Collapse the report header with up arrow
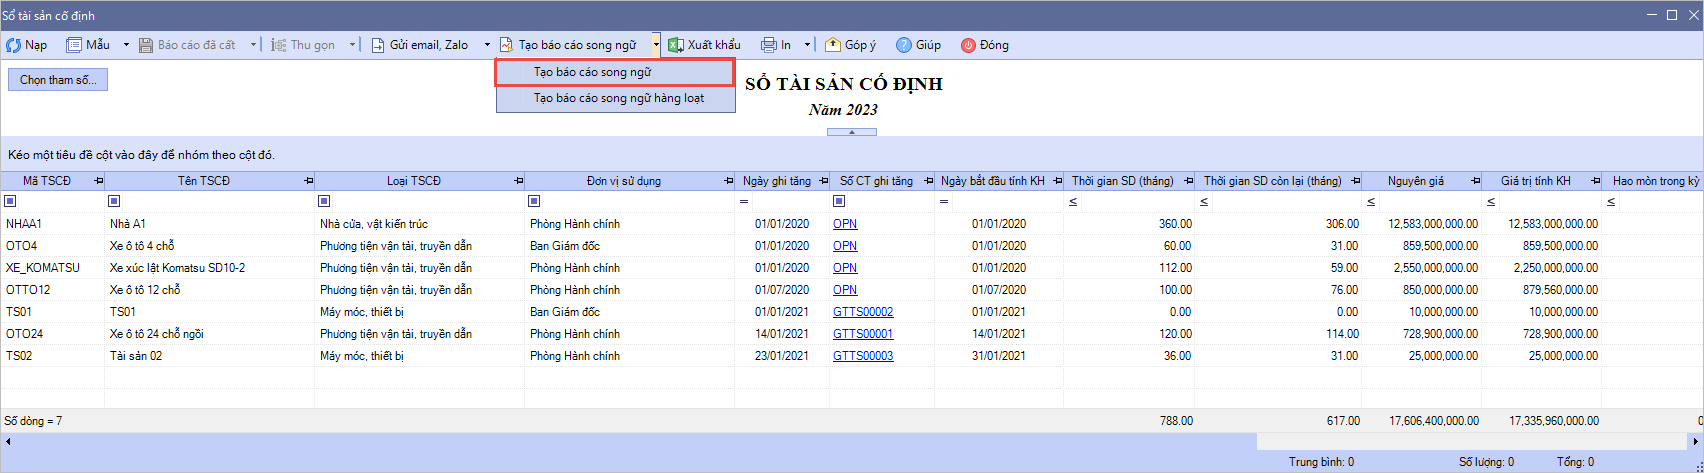The width and height of the screenshot is (1704, 473). point(851,132)
